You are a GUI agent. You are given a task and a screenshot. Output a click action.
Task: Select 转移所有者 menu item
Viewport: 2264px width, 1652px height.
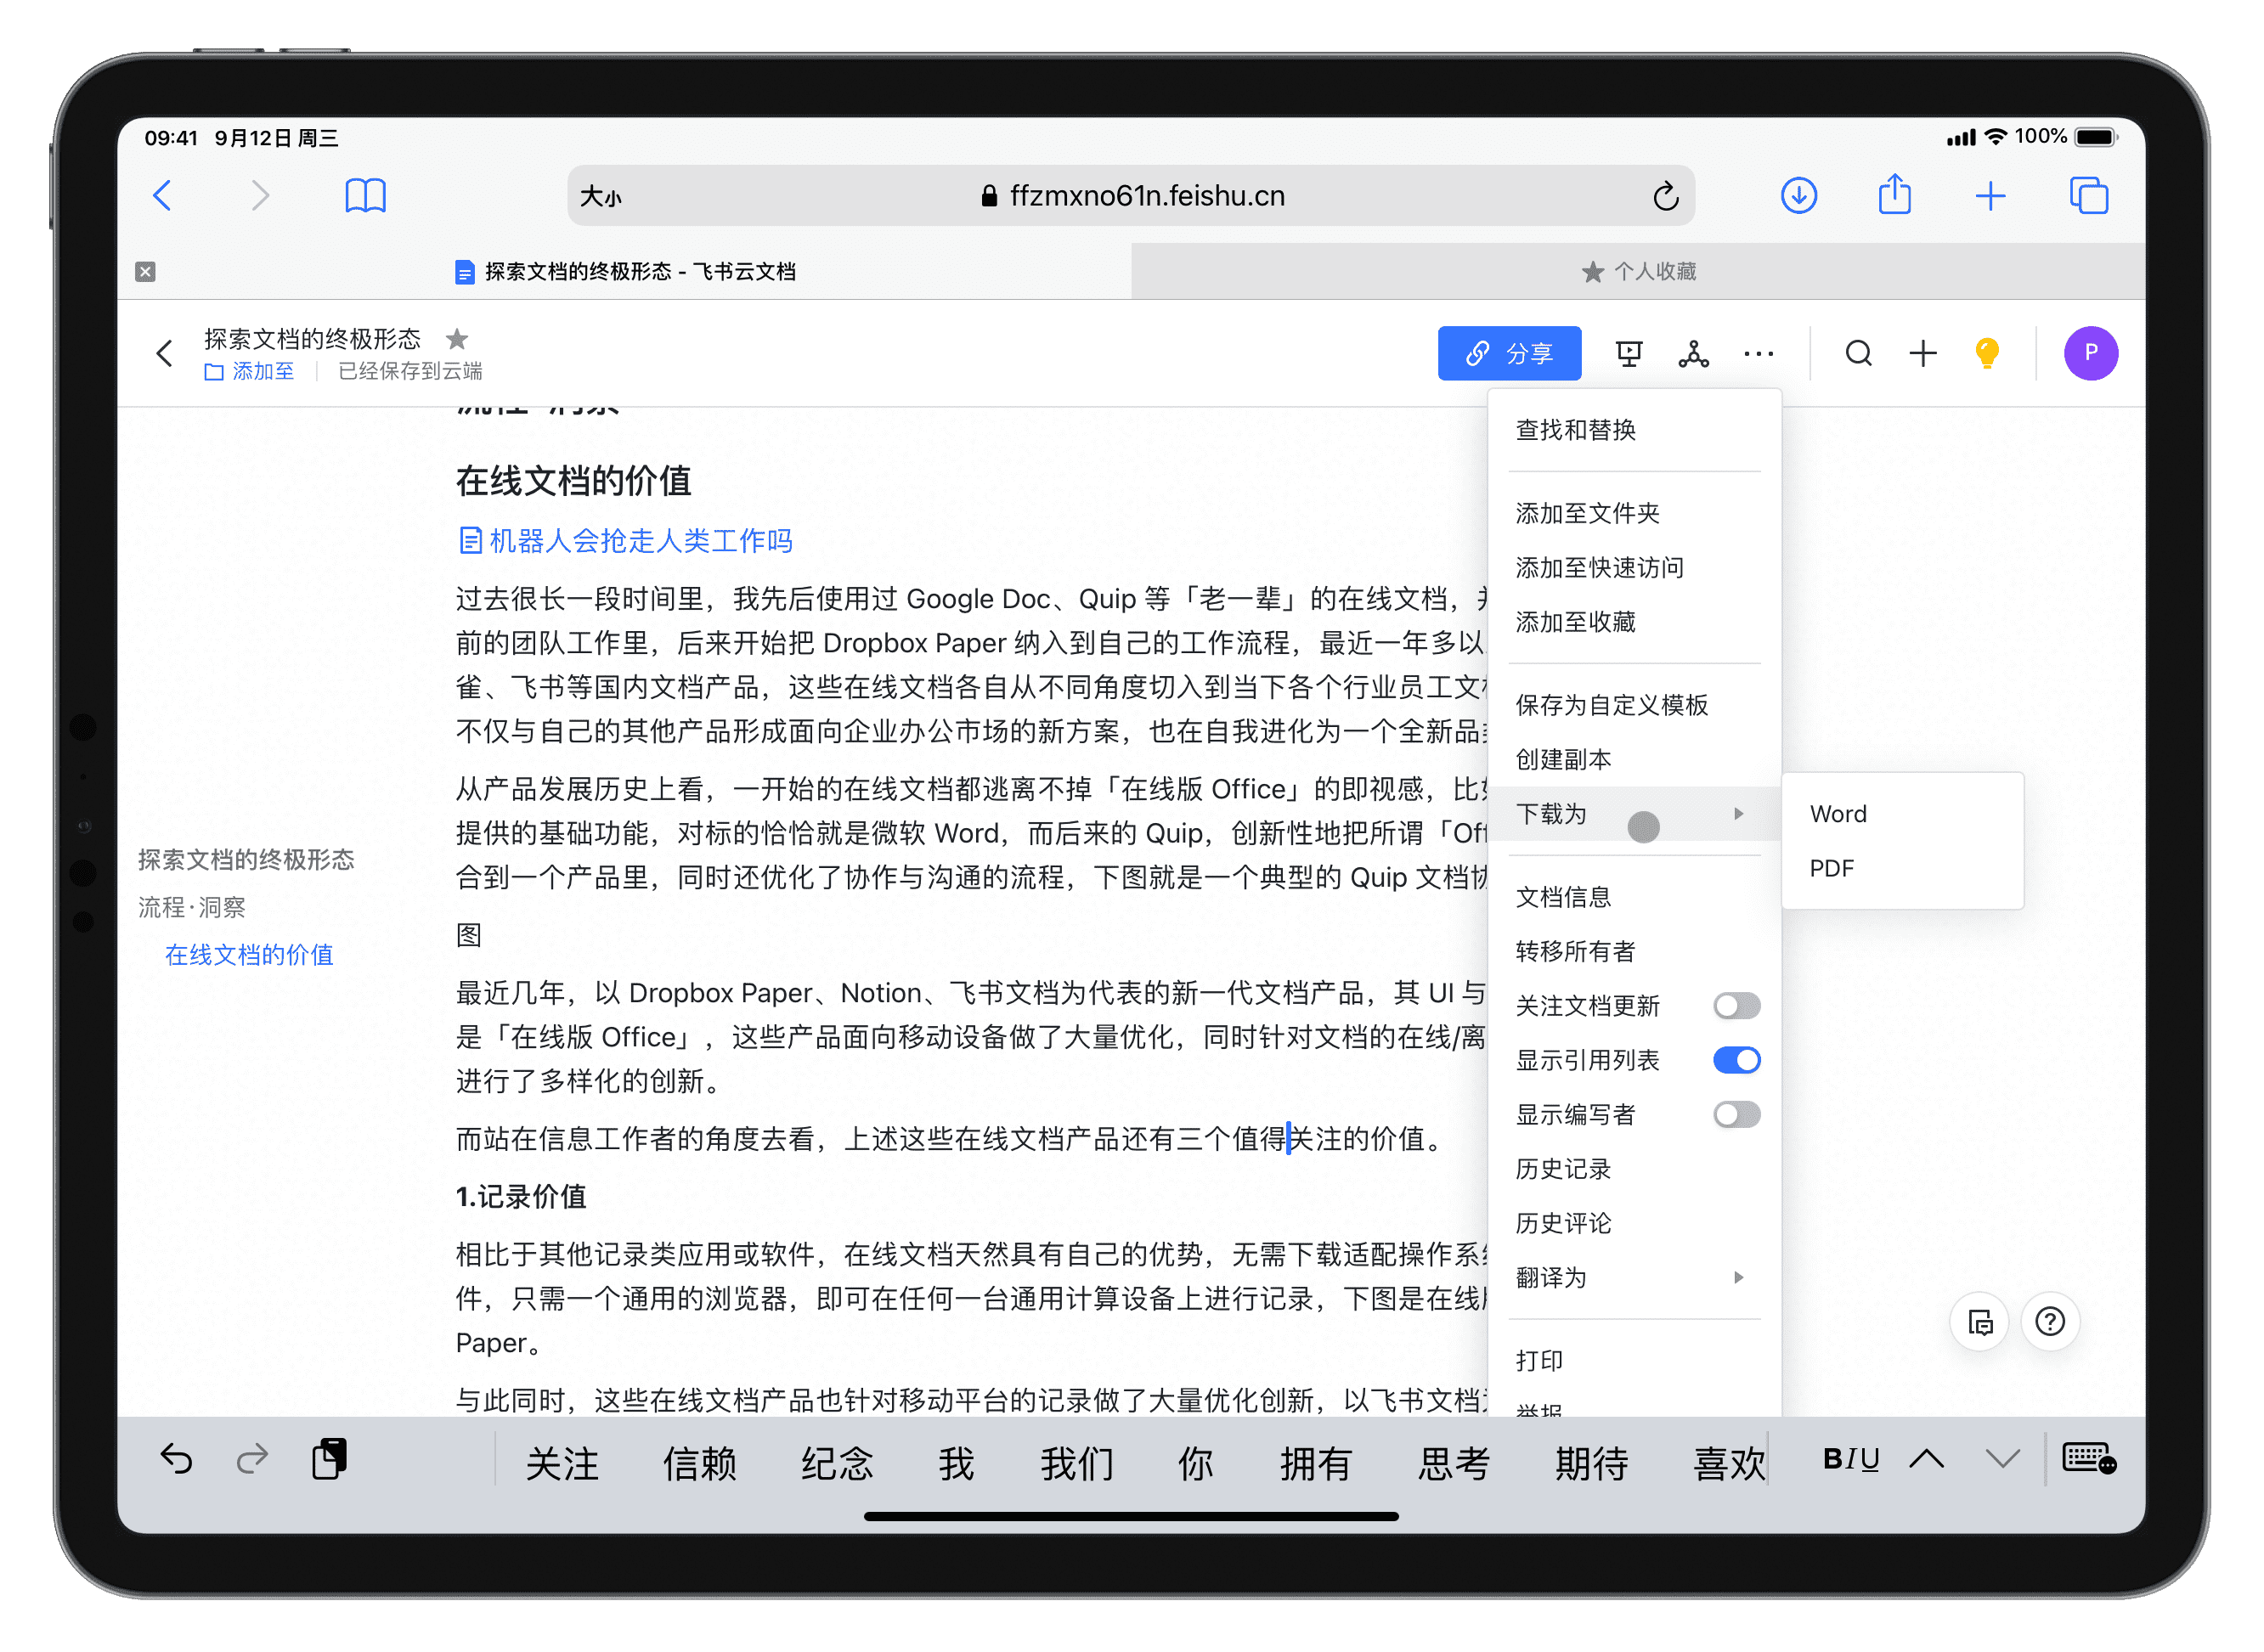pyautogui.click(x=1634, y=951)
